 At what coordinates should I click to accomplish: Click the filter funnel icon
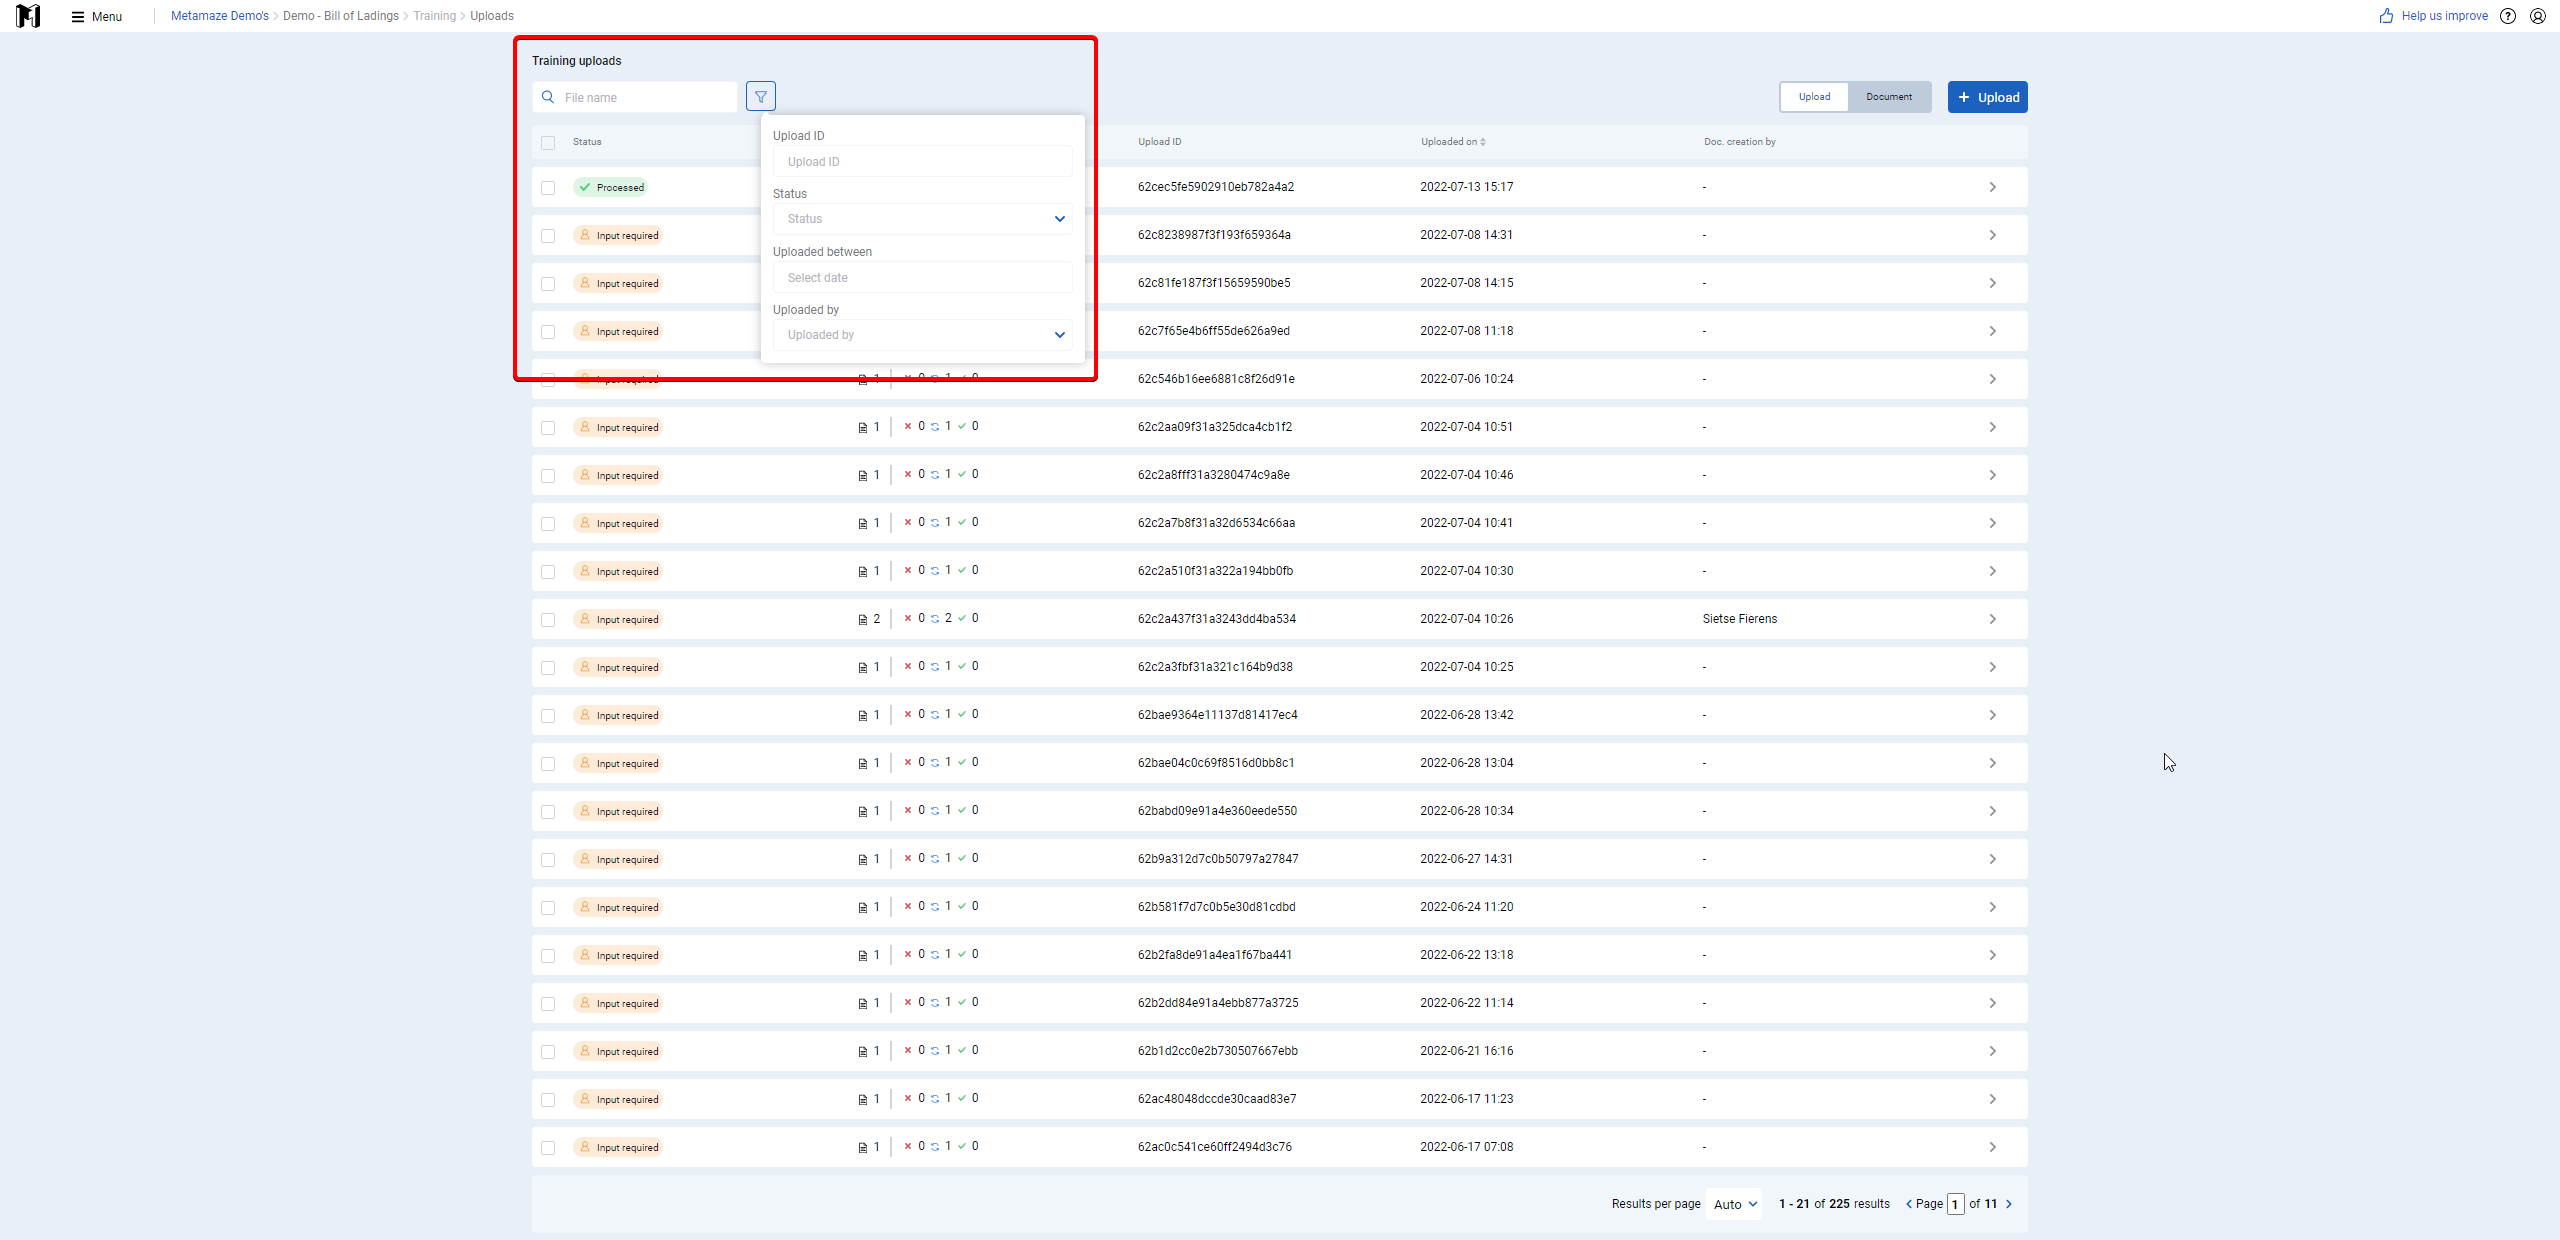(x=761, y=97)
